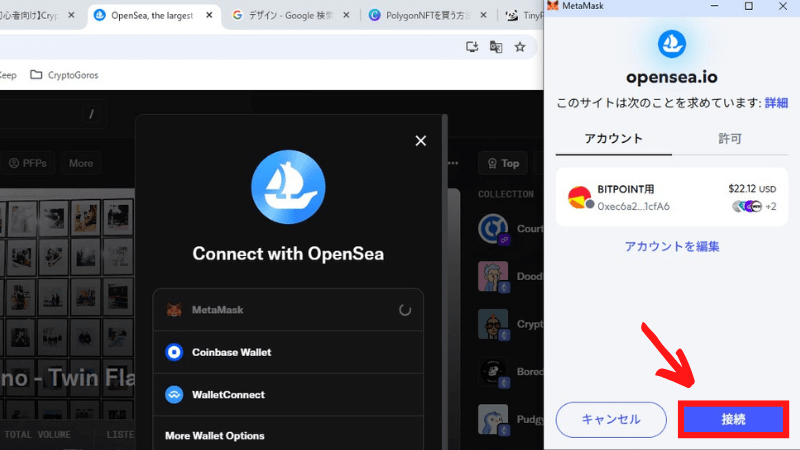Viewport: 800px width, 450px height.
Task: Open the Dood collection avatar
Action: point(493,276)
